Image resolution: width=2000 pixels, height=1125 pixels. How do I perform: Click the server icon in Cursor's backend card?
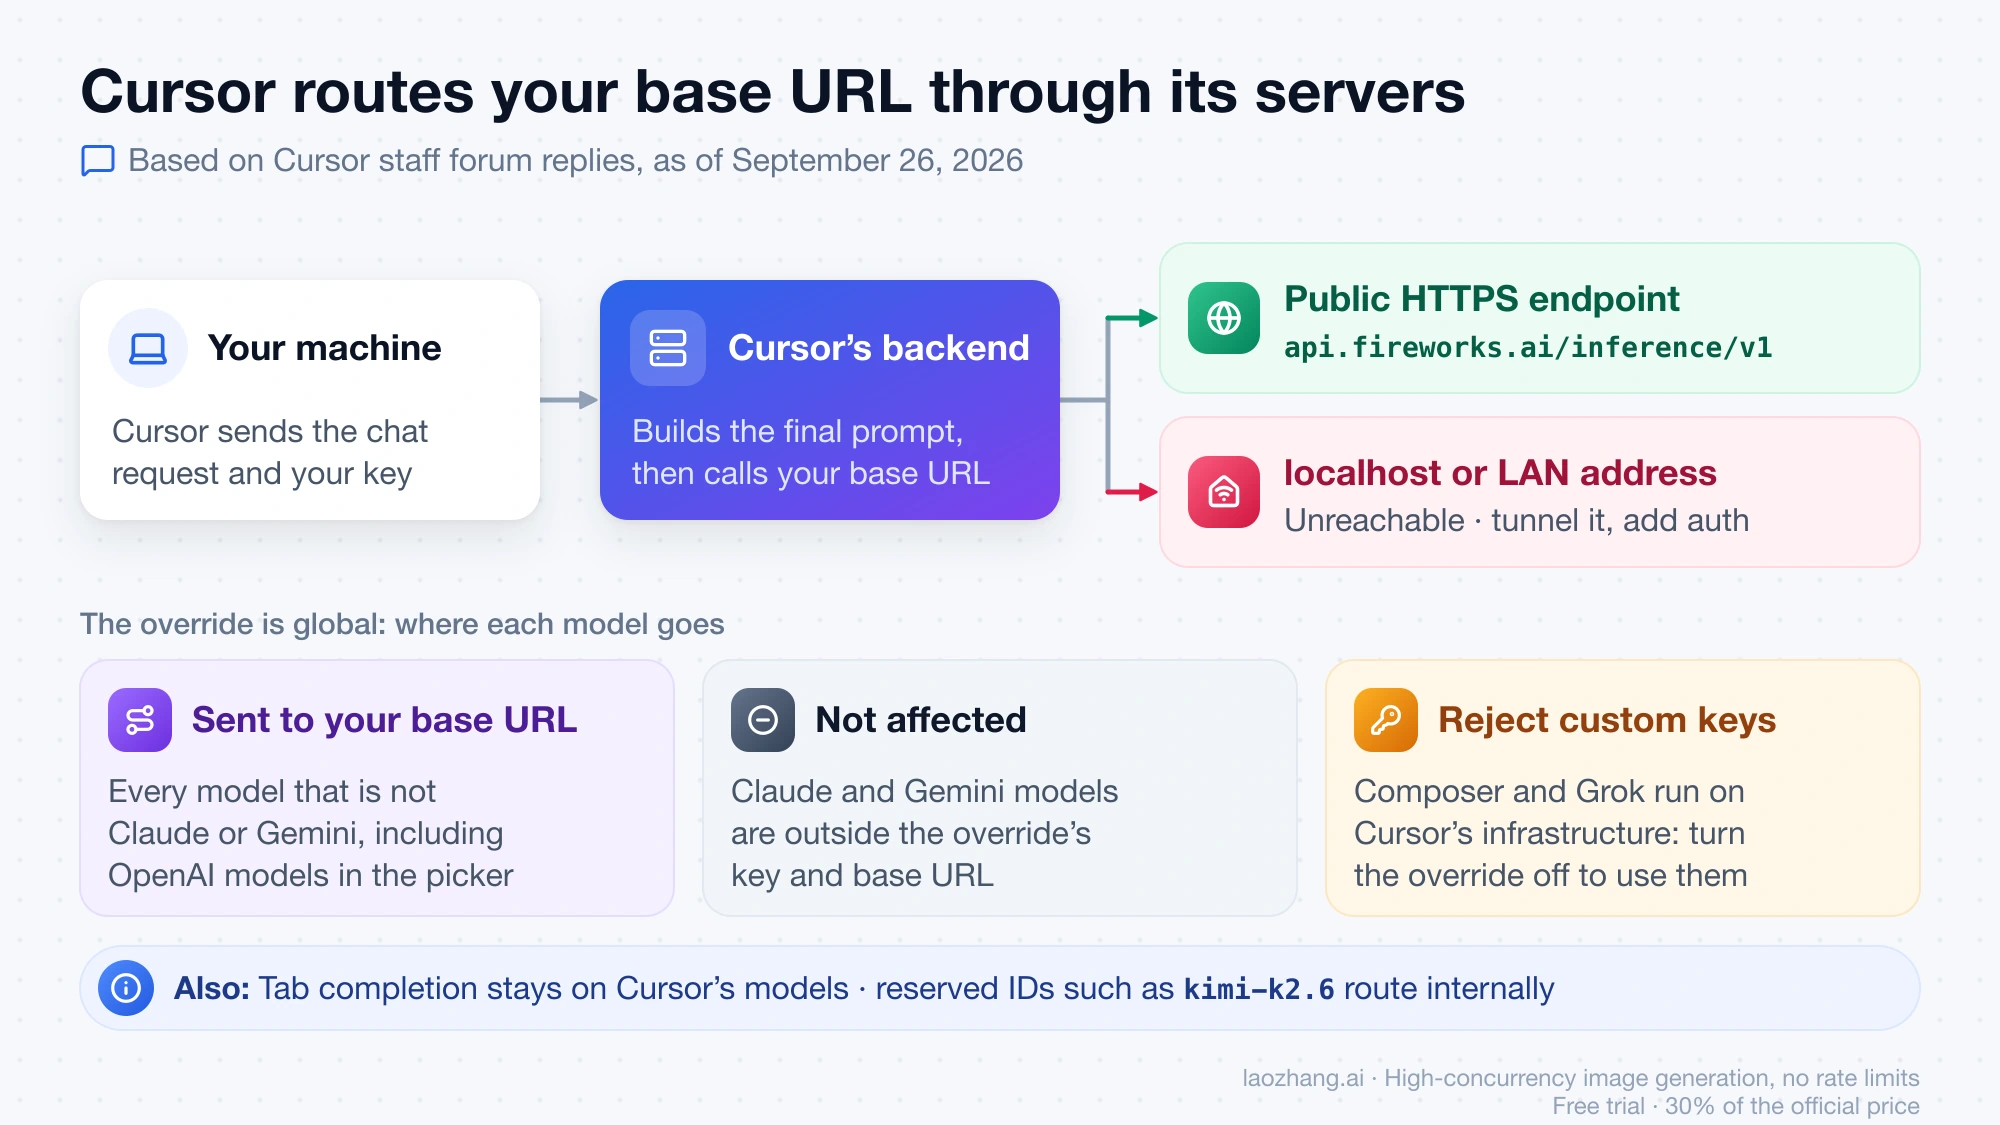coord(668,348)
